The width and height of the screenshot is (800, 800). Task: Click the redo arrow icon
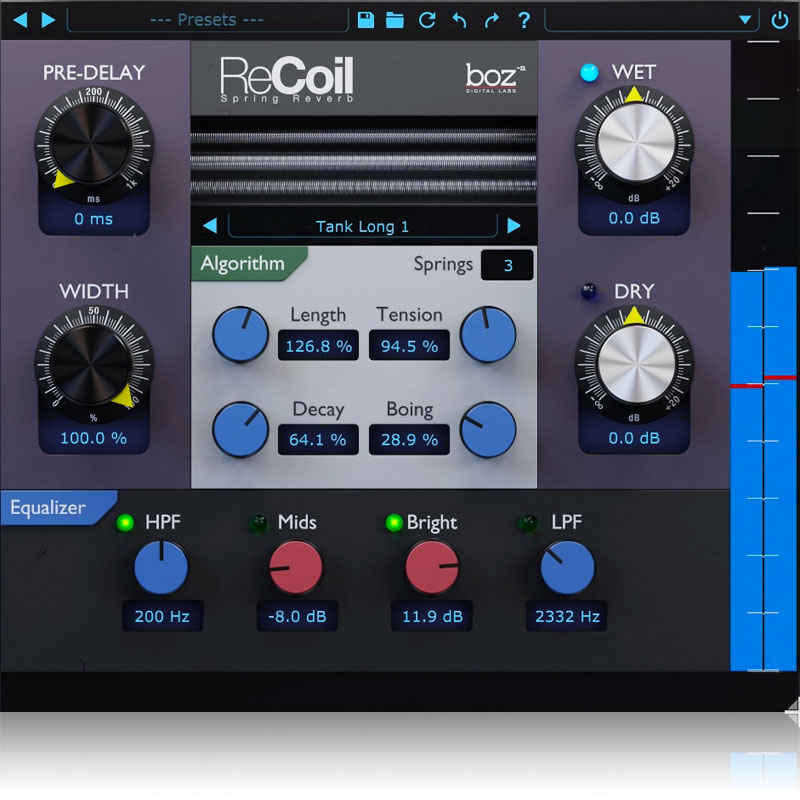tap(491, 20)
